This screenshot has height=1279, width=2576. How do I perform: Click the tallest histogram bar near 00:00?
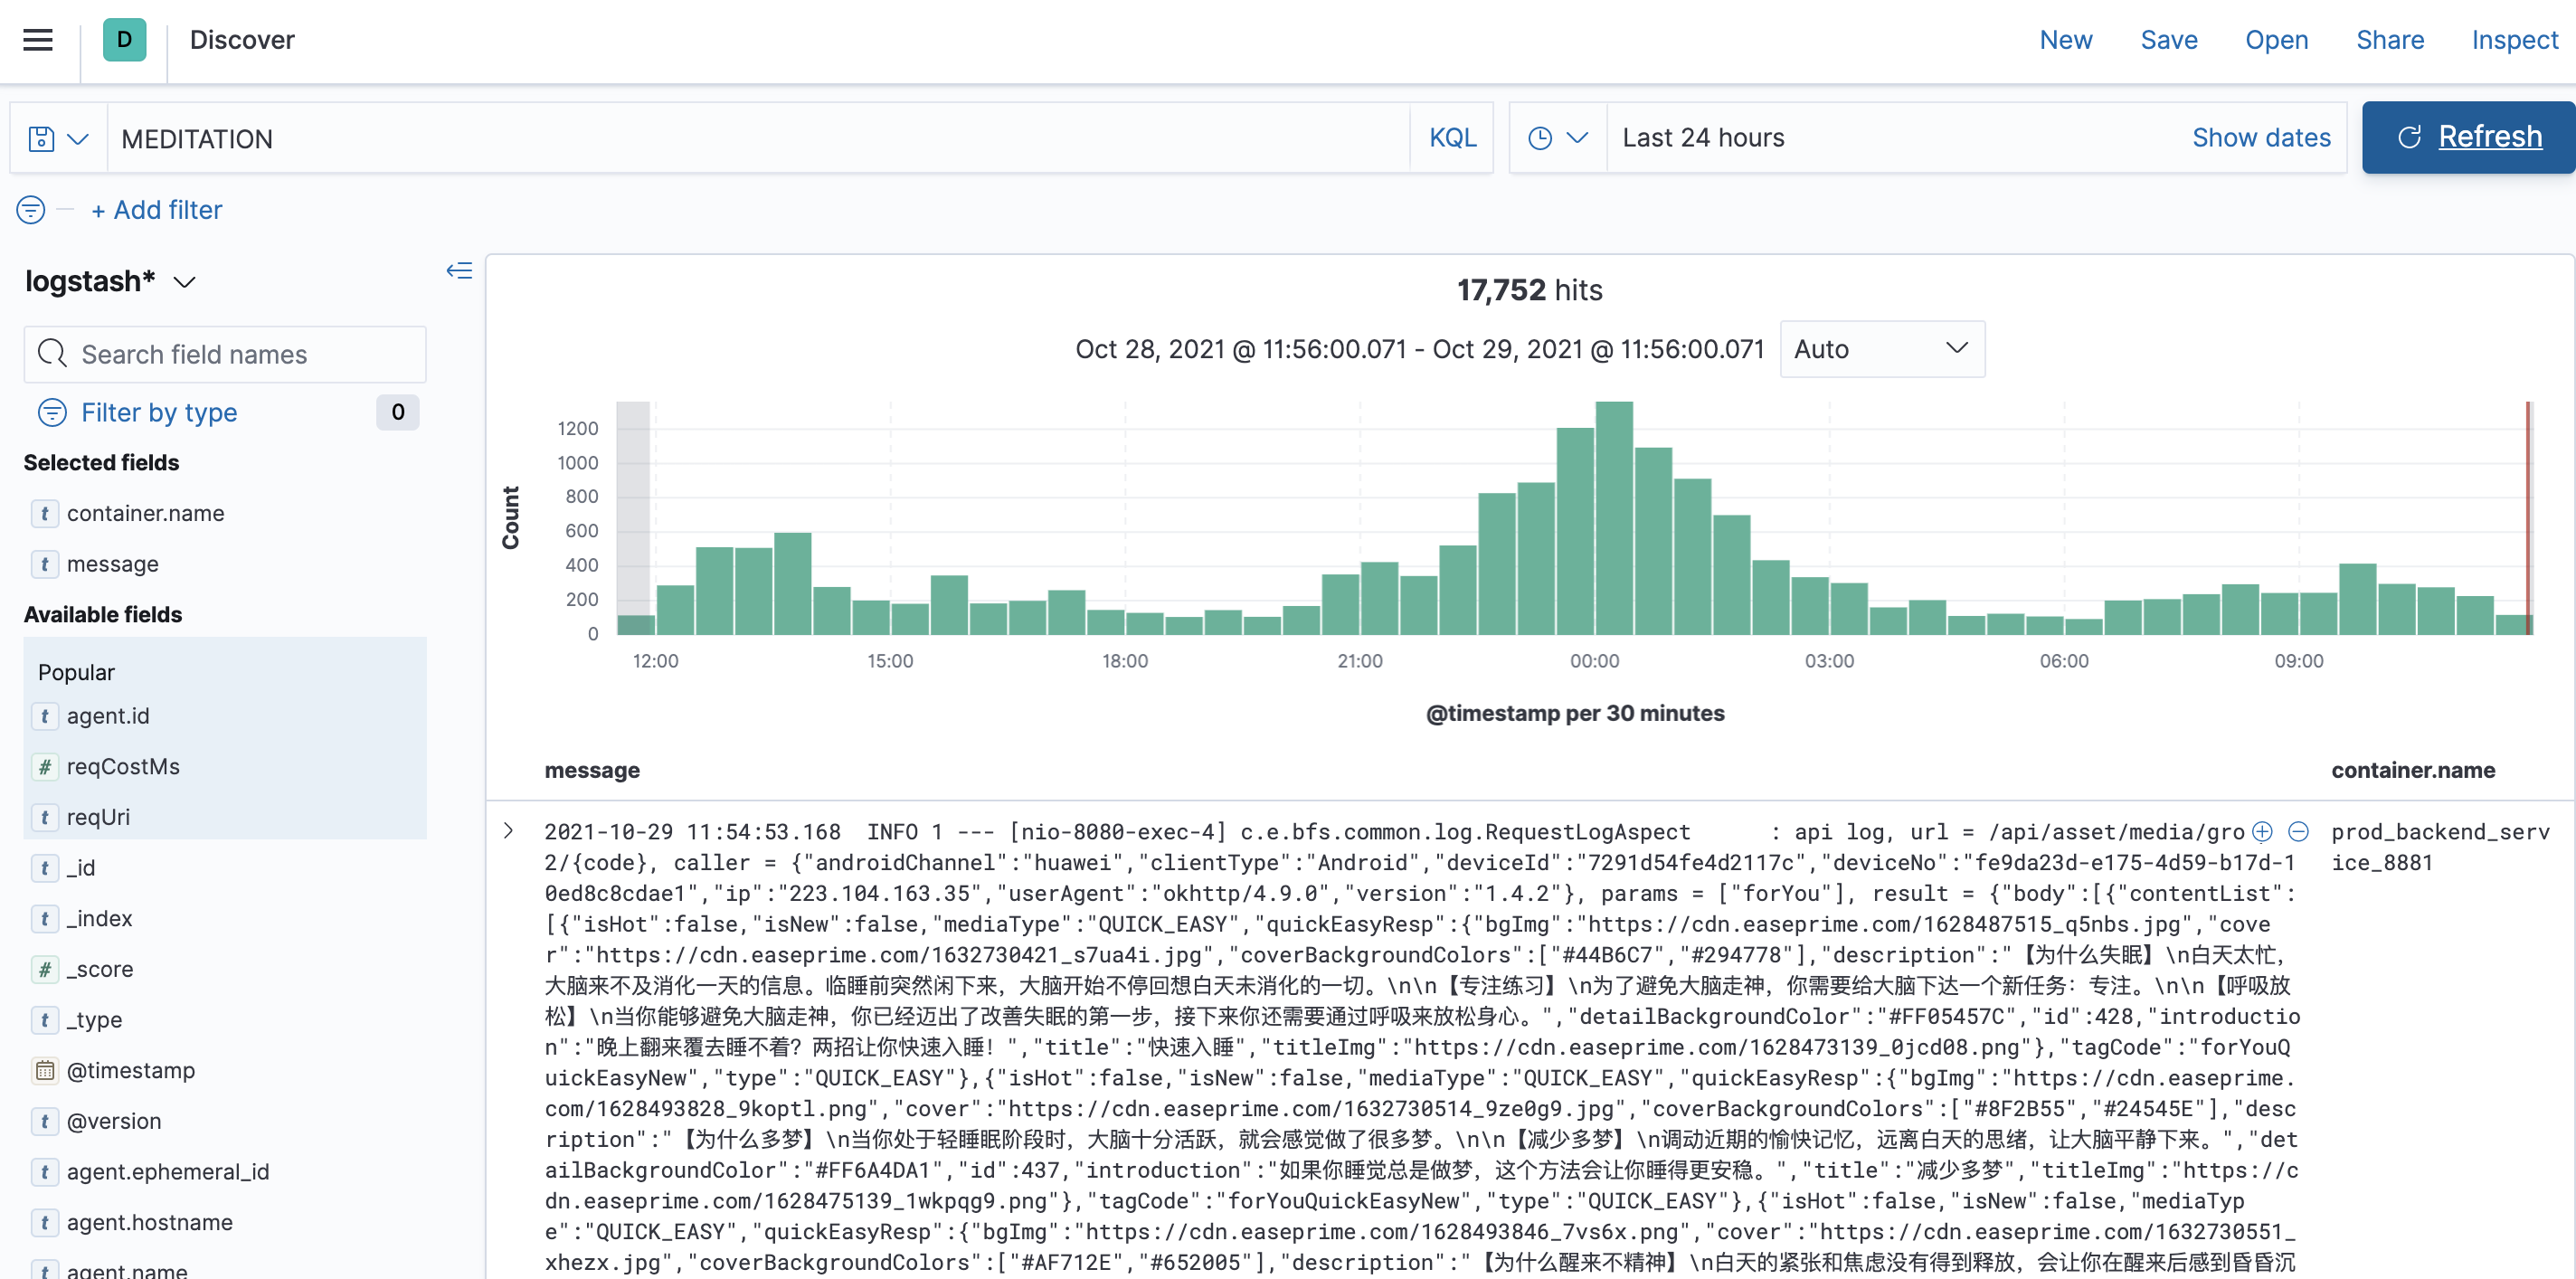(x=1613, y=518)
